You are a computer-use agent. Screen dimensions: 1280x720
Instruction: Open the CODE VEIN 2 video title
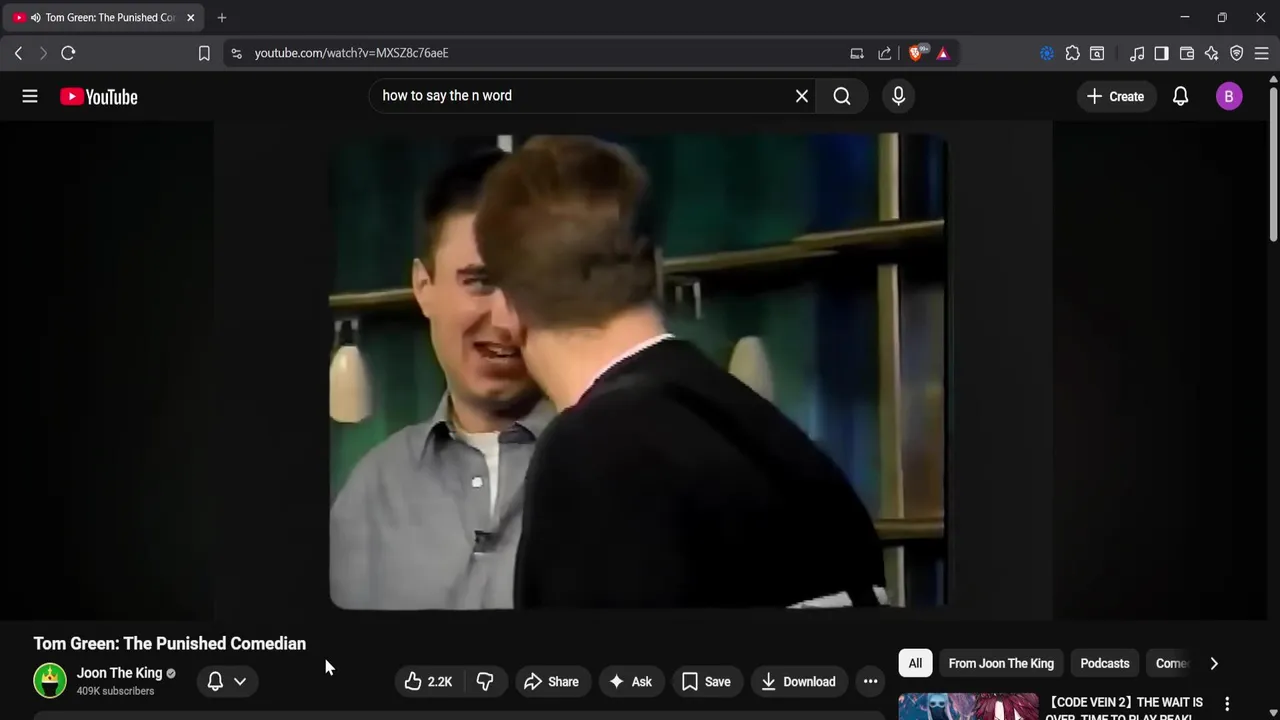click(1126, 709)
